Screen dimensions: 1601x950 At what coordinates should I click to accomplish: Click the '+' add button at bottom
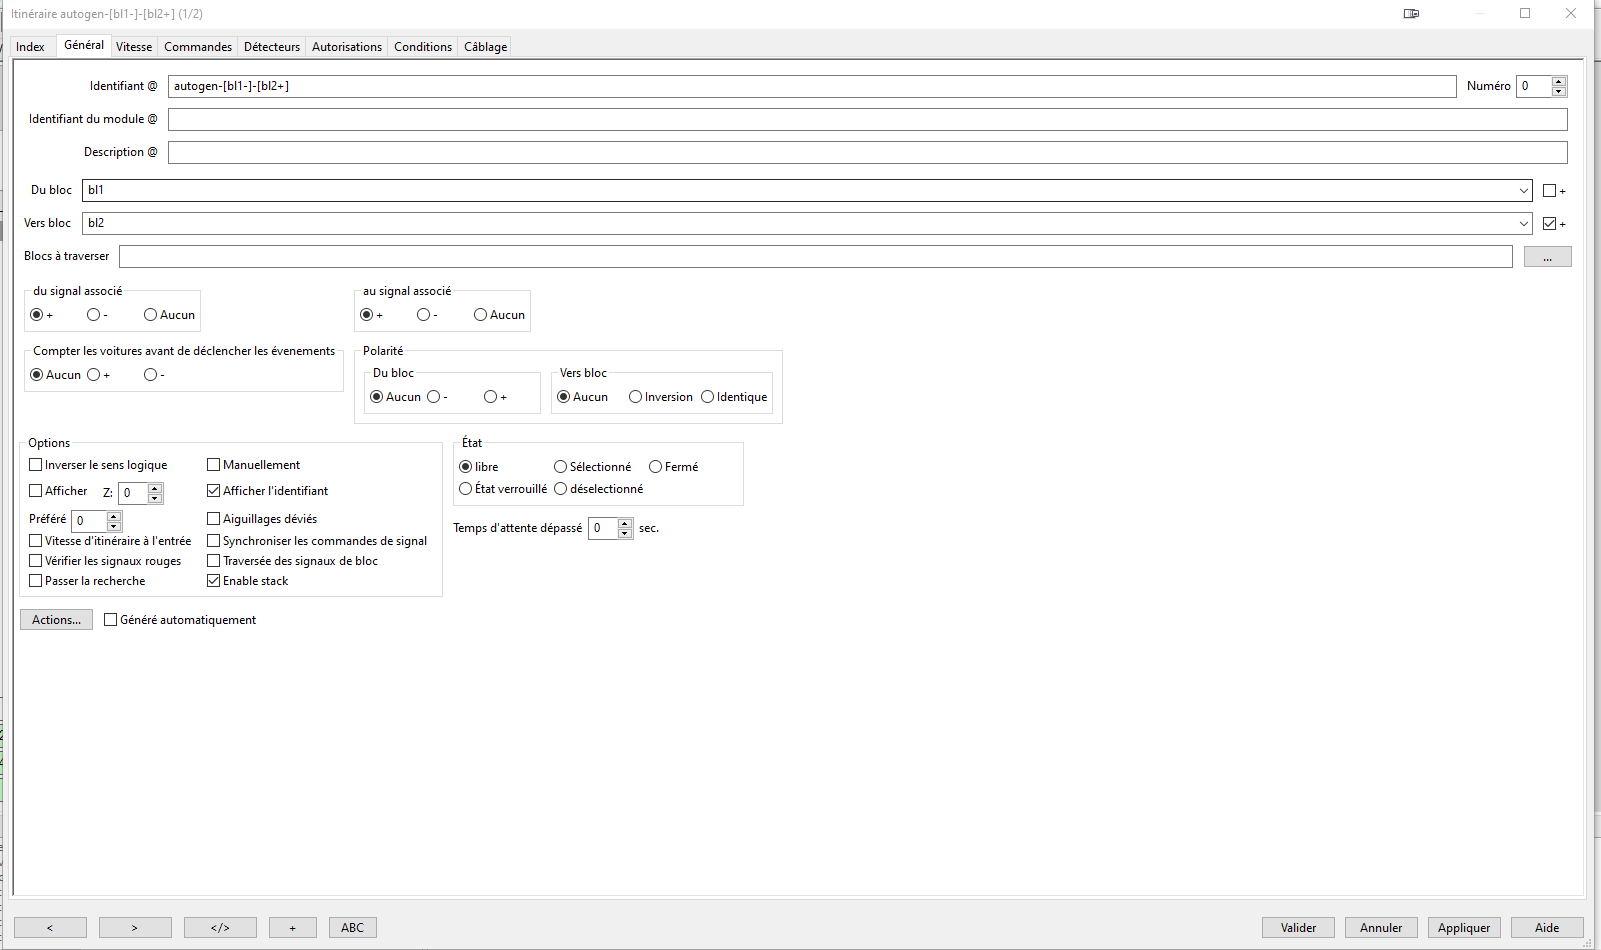click(292, 928)
